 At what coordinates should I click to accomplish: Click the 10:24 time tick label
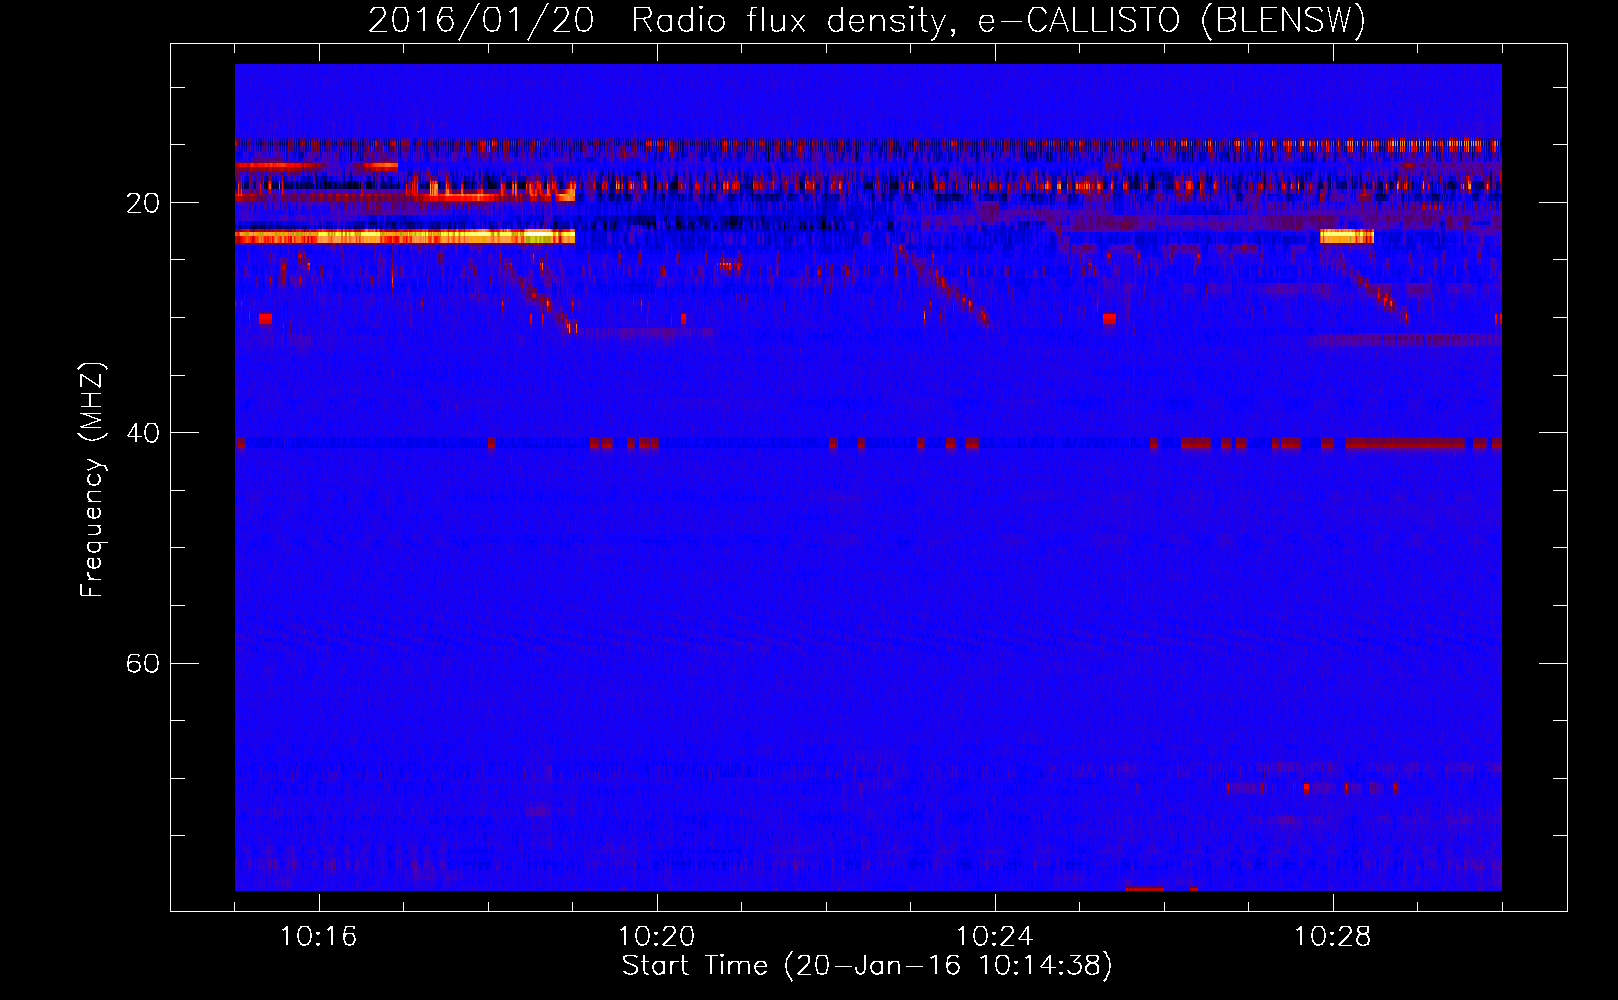coord(994,937)
